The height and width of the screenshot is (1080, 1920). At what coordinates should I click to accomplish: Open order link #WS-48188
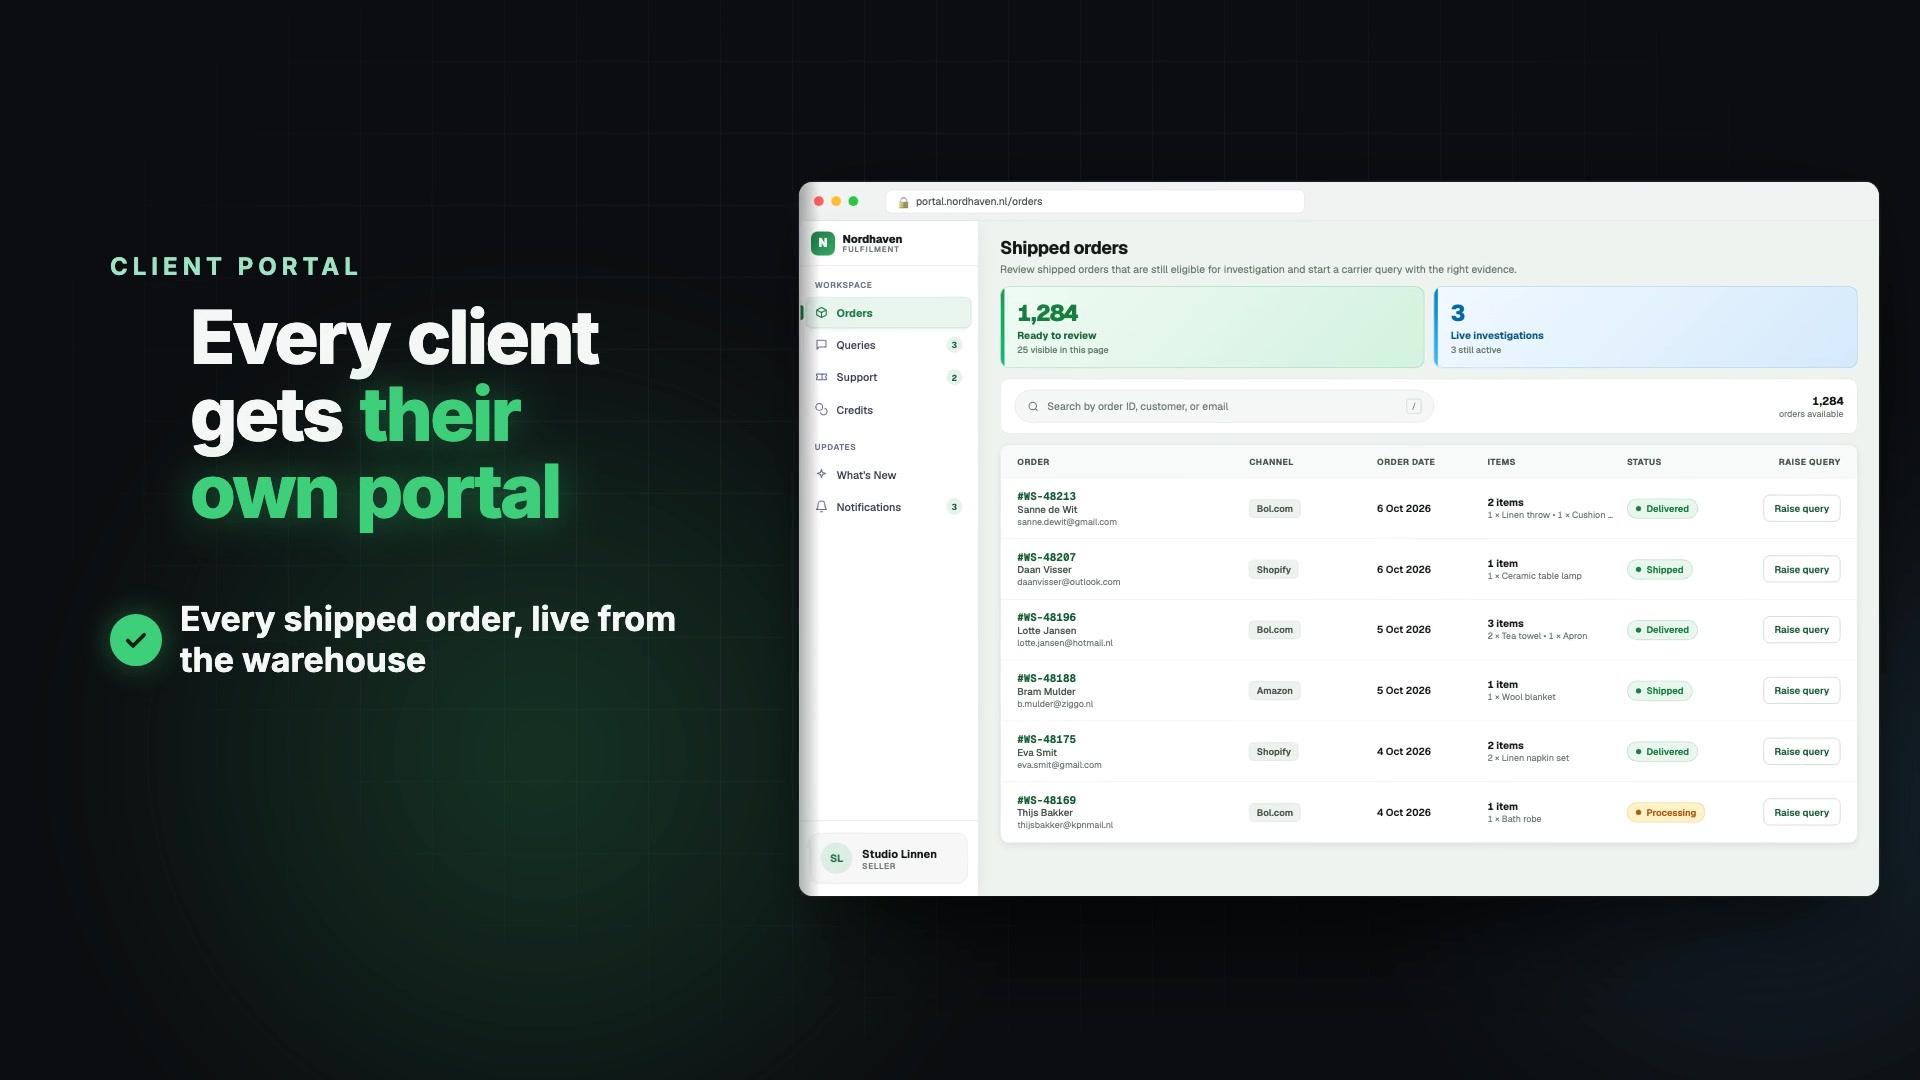pos(1046,678)
